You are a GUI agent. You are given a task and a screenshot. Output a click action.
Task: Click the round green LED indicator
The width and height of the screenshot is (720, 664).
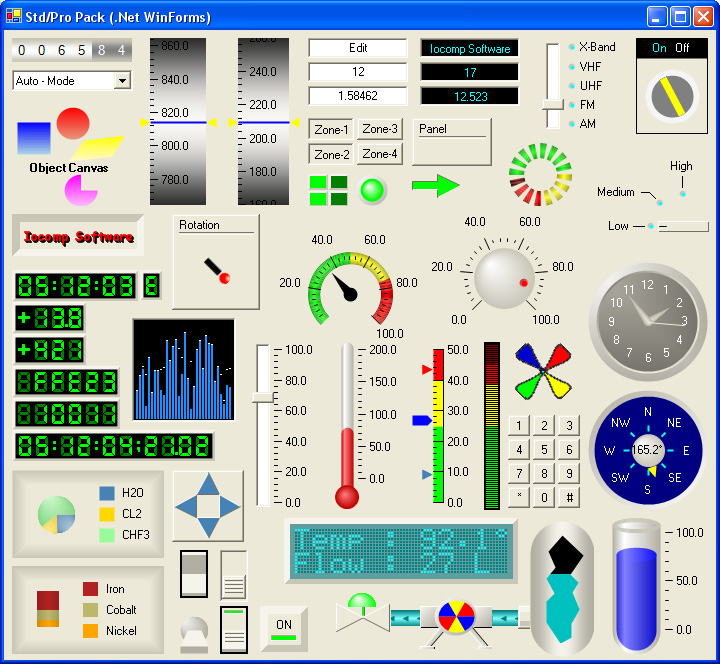coord(372,190)
